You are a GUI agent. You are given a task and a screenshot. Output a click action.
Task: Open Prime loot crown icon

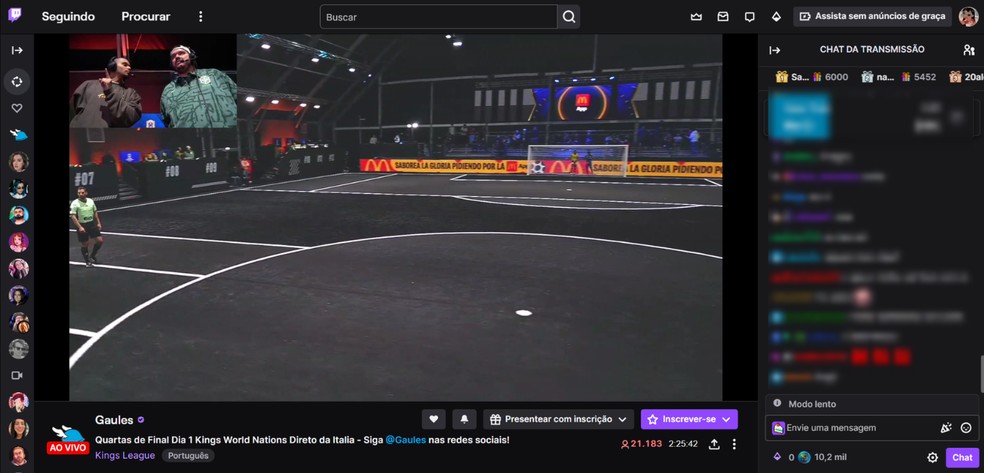click(x=696, y=17)
